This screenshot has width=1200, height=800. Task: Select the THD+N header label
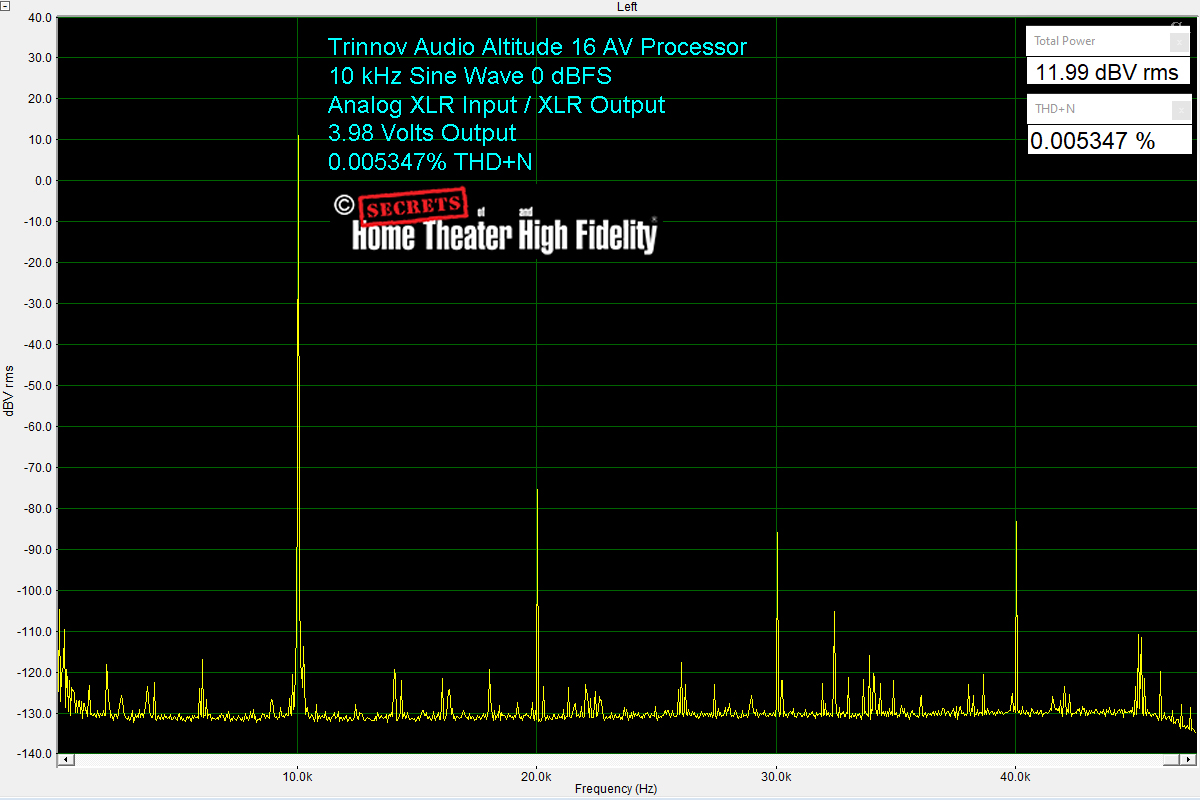[1054, 109]
